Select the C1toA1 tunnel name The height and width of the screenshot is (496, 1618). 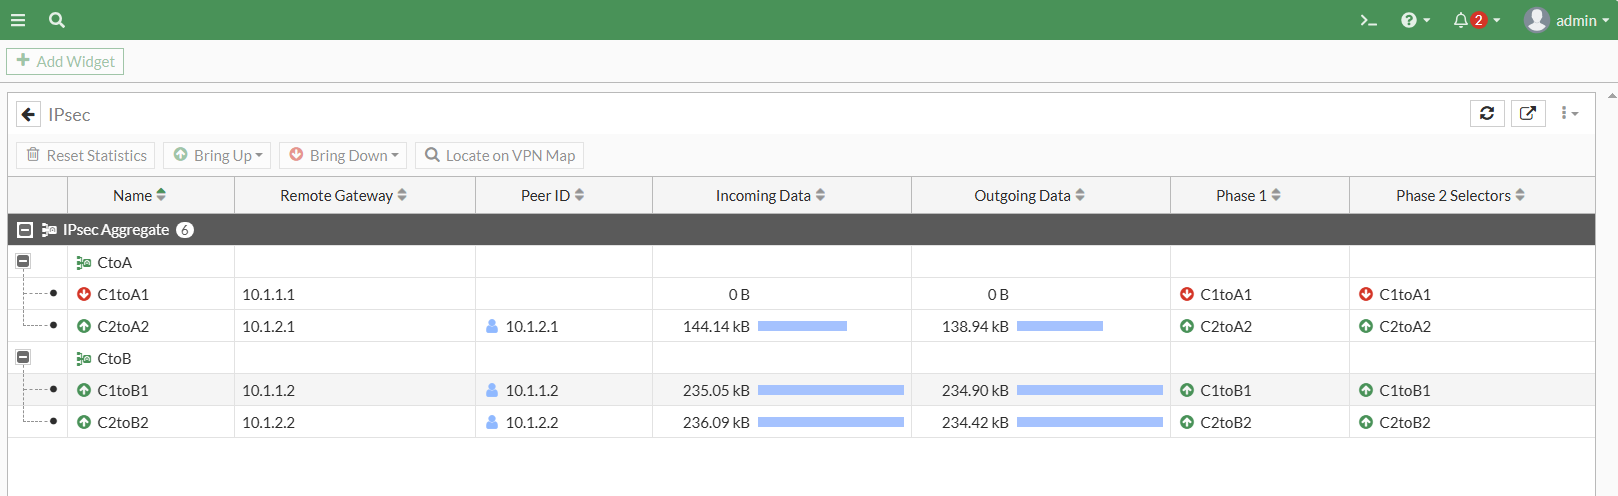(x=123, y=294)
